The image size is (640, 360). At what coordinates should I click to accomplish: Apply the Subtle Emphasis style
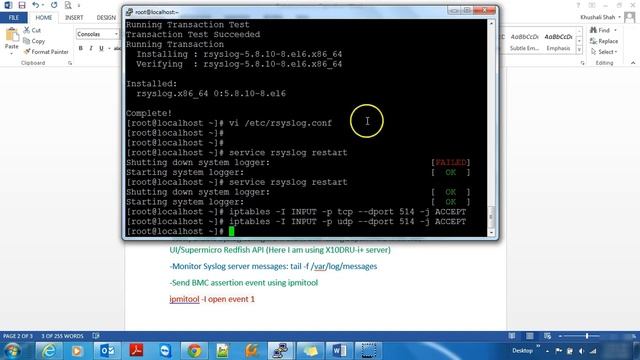(524, 42)
